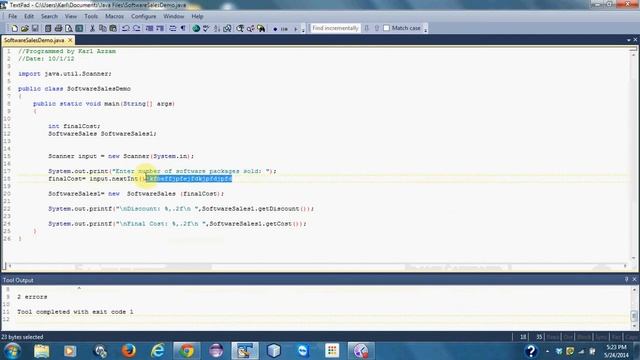Open the Window menu

173,16
